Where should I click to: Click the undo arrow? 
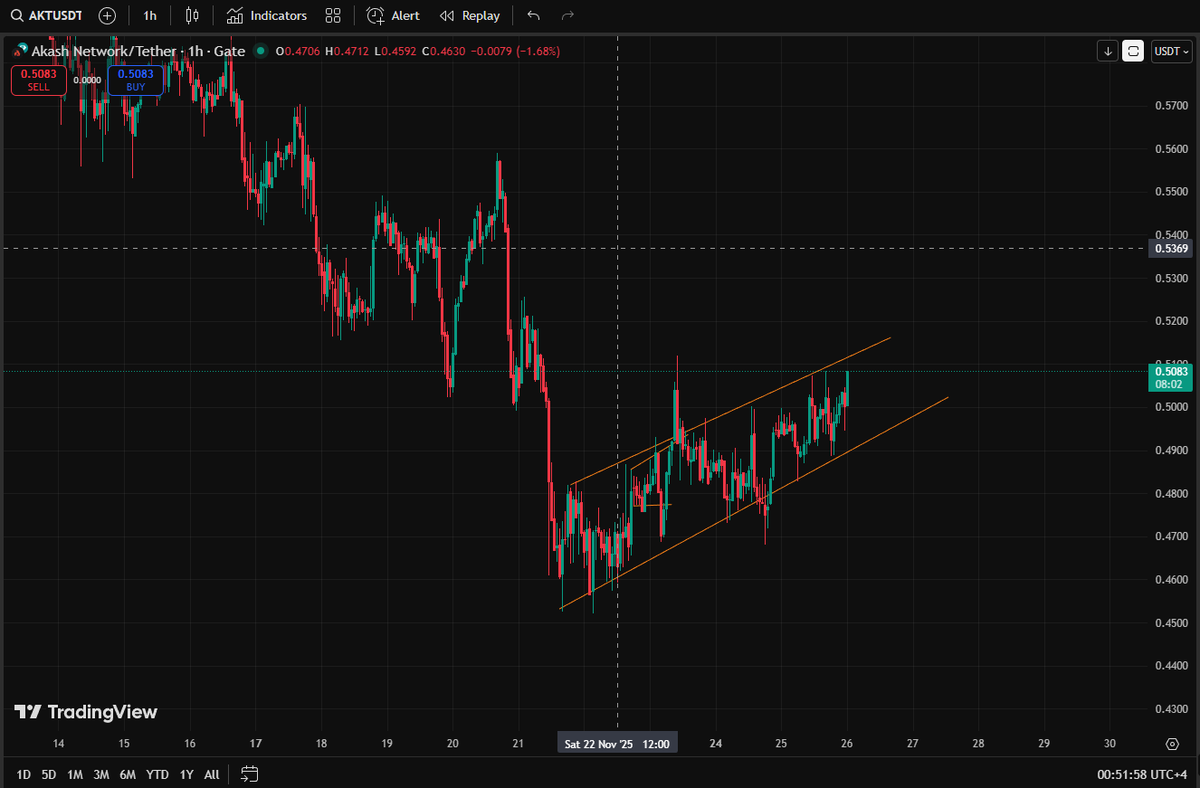point(534,16)
